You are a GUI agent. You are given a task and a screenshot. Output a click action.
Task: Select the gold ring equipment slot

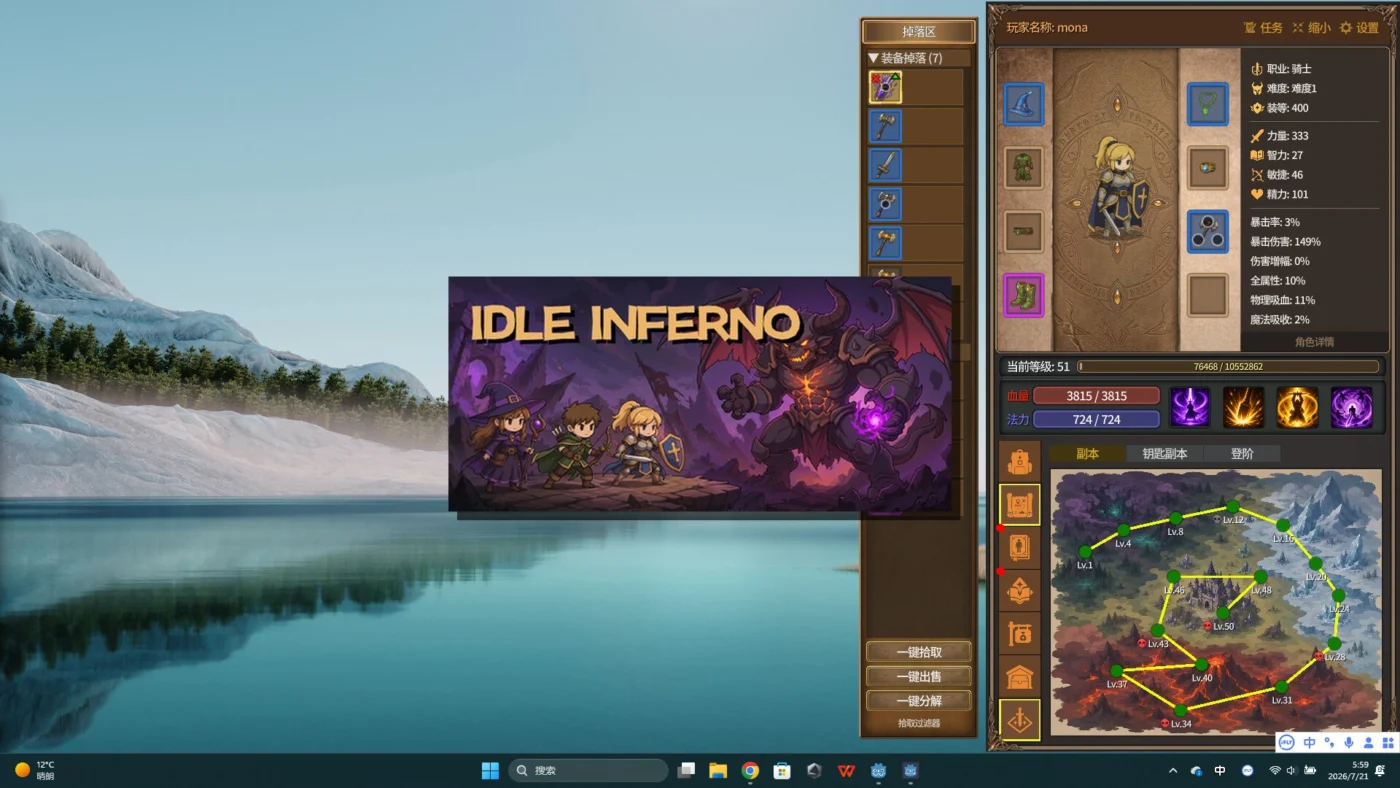click(1208, 168)
